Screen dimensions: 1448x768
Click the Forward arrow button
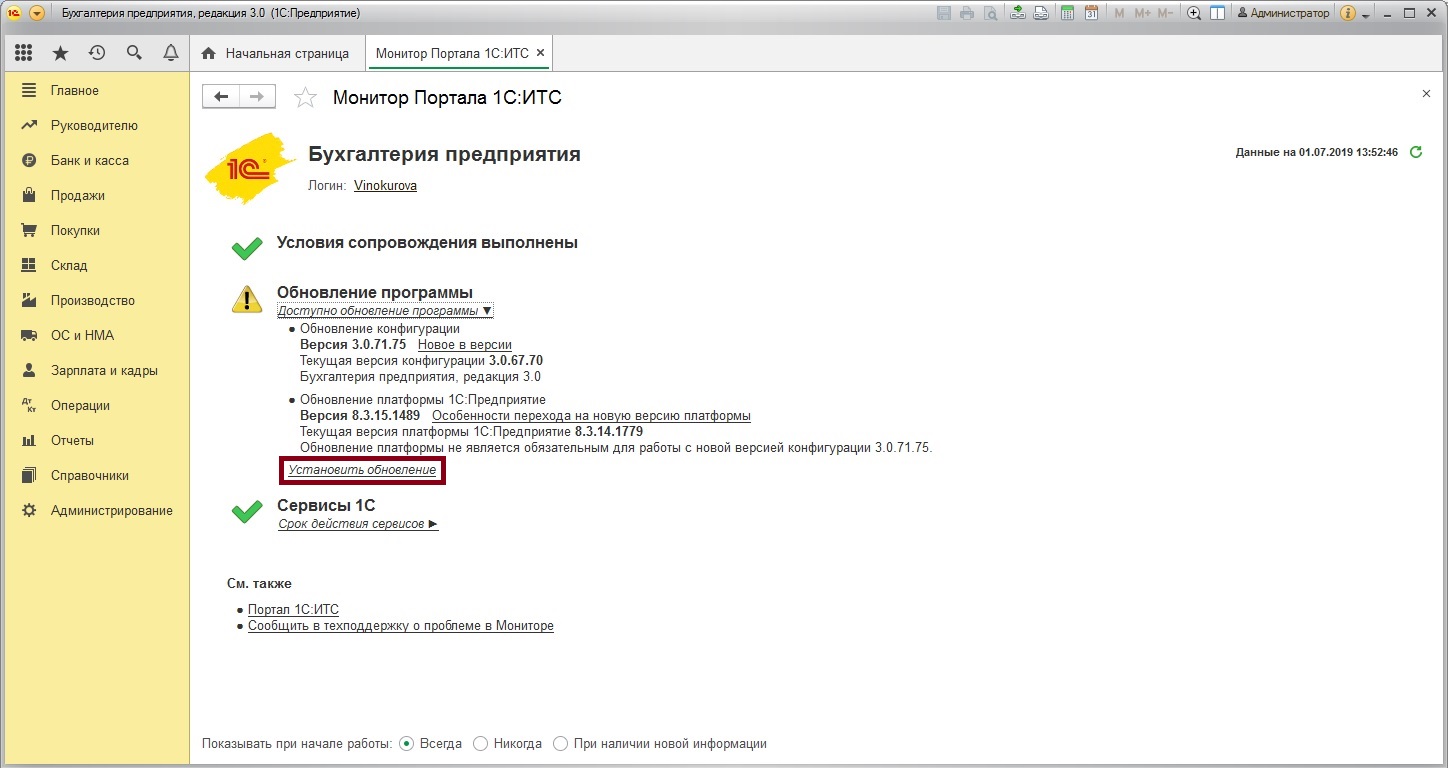coord(257,96)
